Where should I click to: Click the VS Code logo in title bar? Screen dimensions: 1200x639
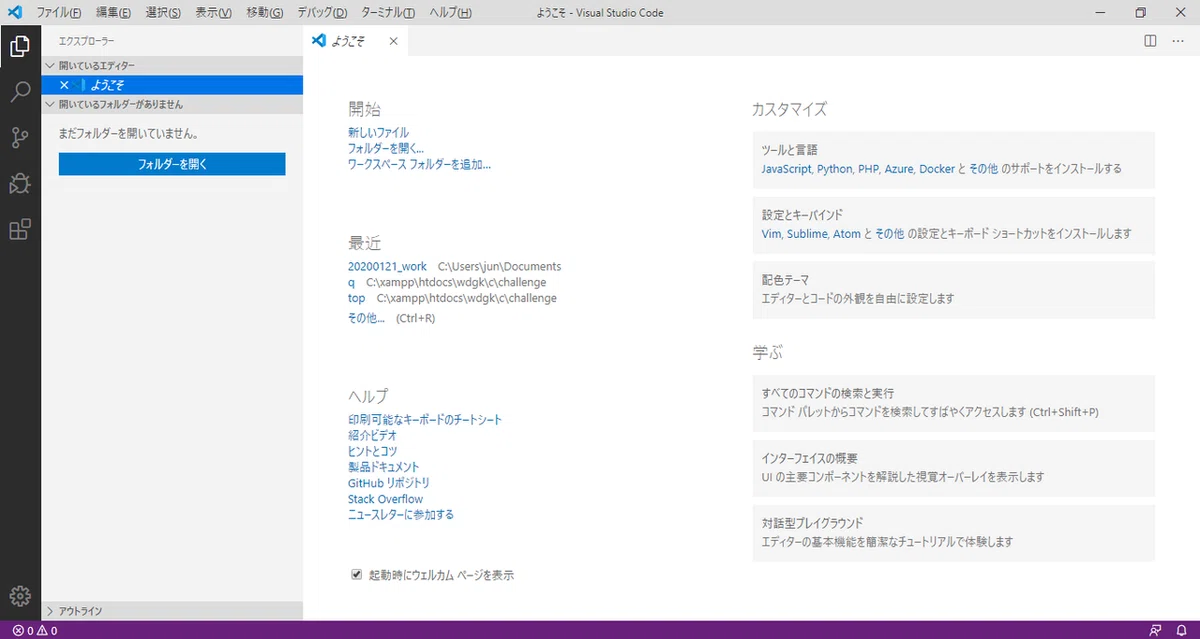tap(14, 13)
